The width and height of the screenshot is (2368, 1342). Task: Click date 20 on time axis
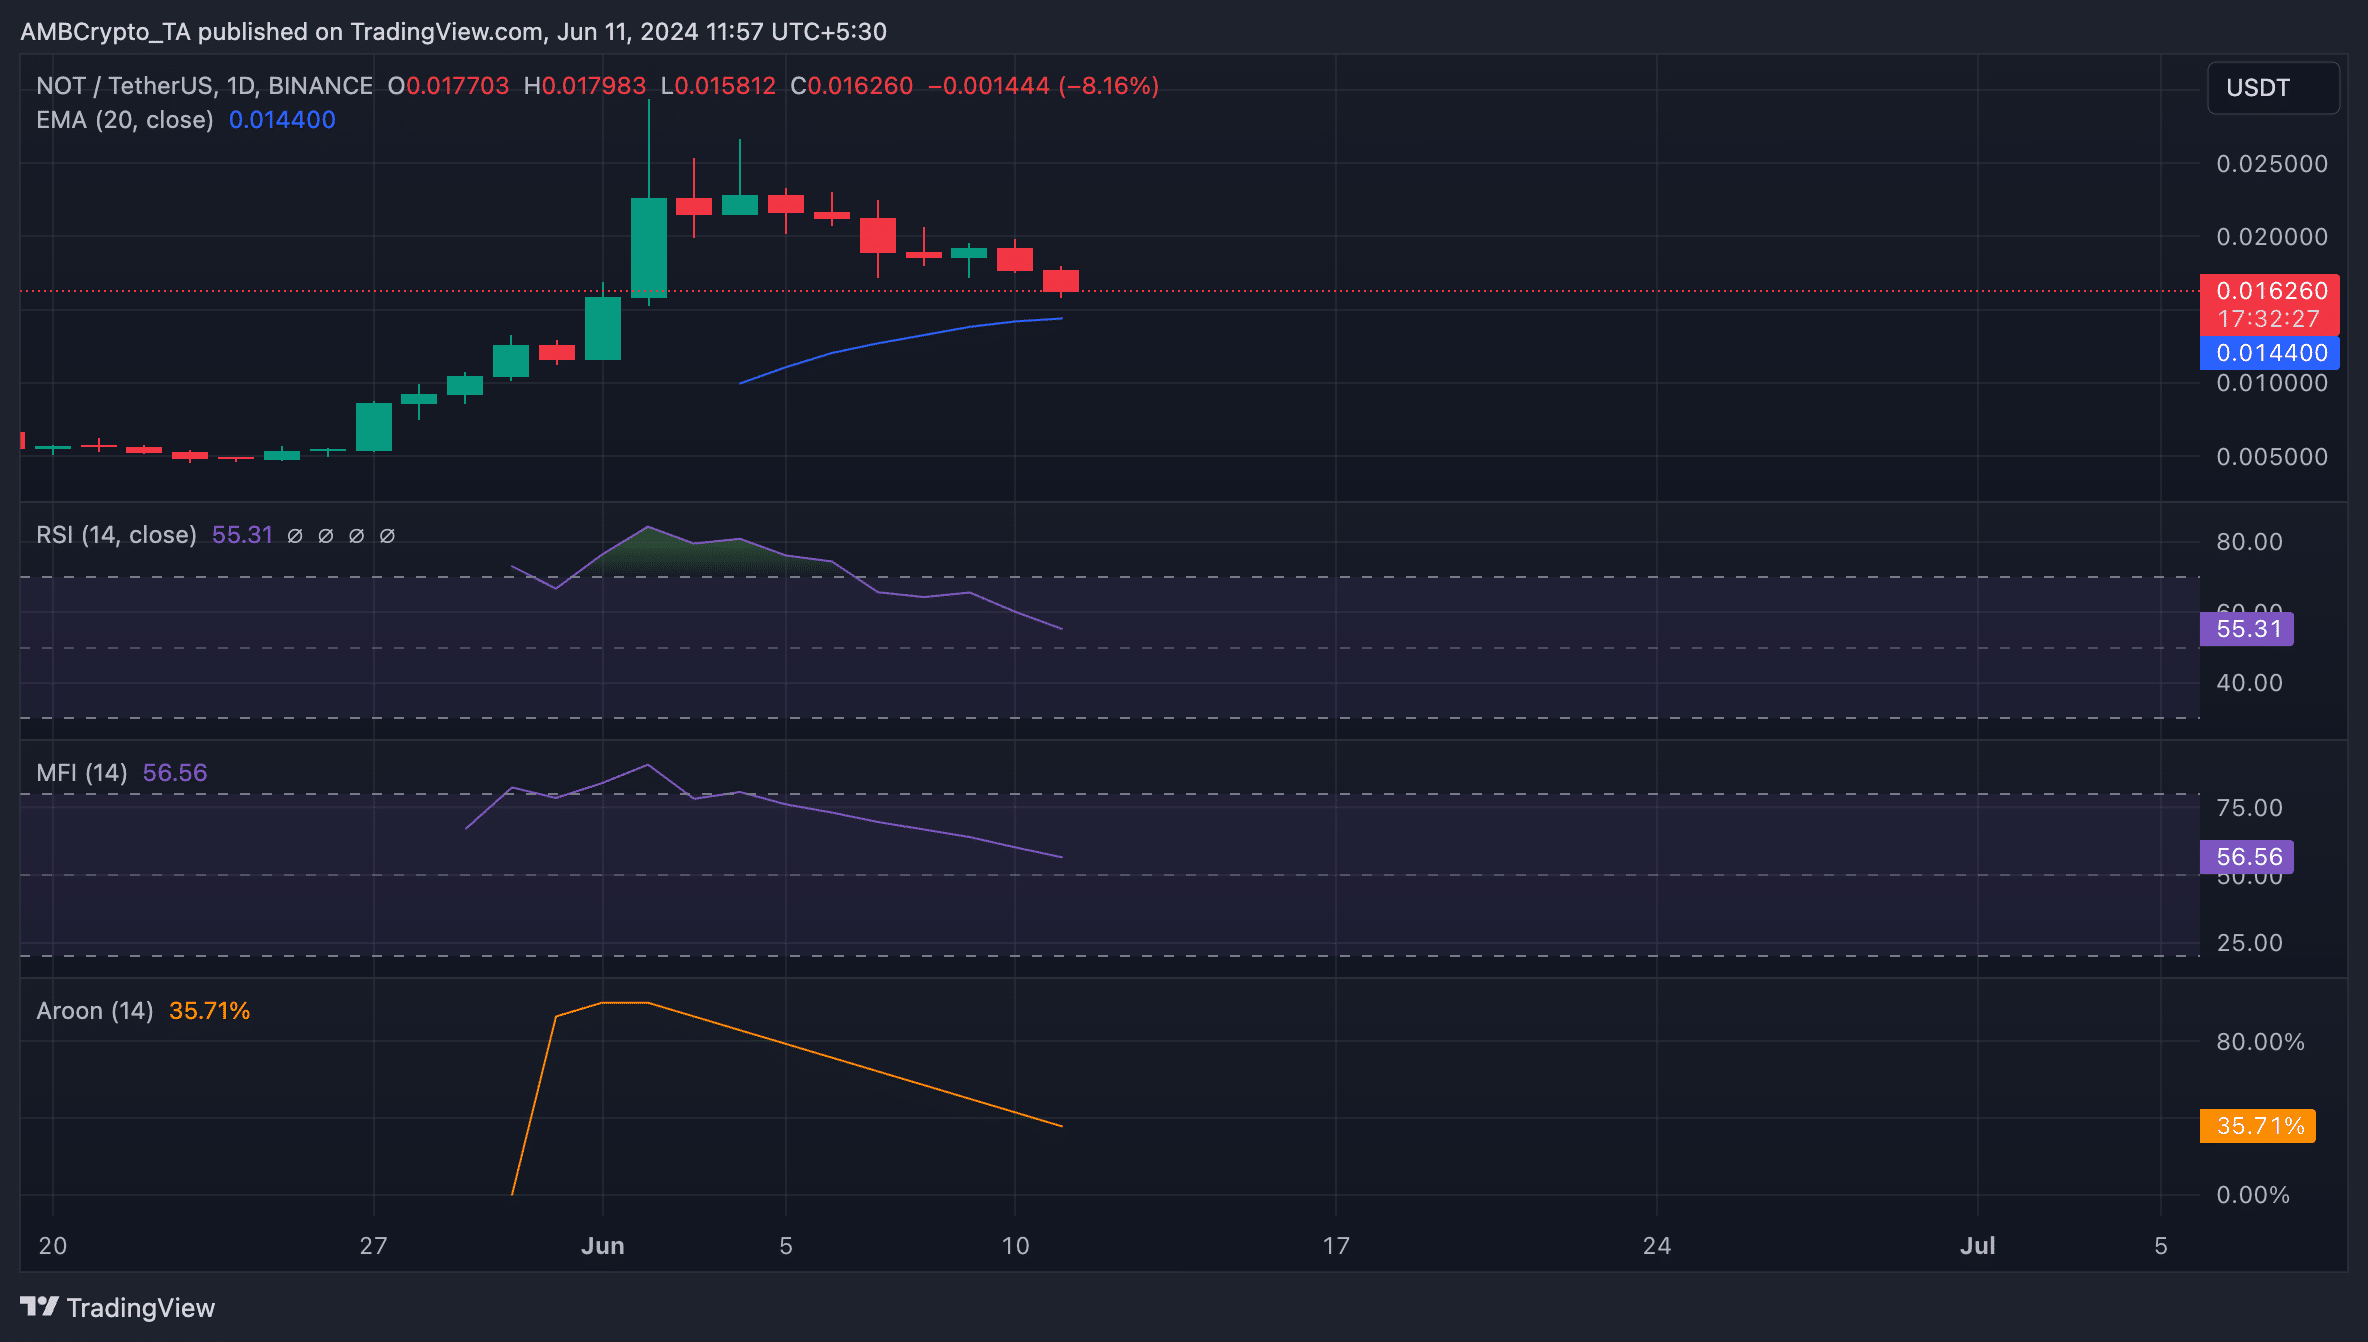[53, 1246]
